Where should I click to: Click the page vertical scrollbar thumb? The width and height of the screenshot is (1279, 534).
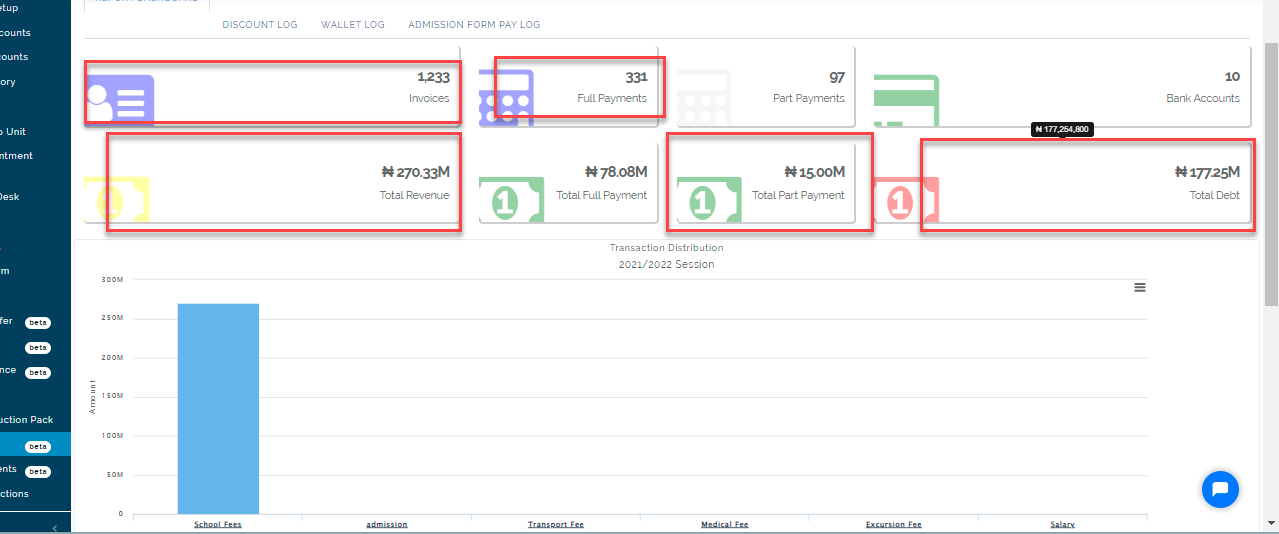[x=1271, y=174]
